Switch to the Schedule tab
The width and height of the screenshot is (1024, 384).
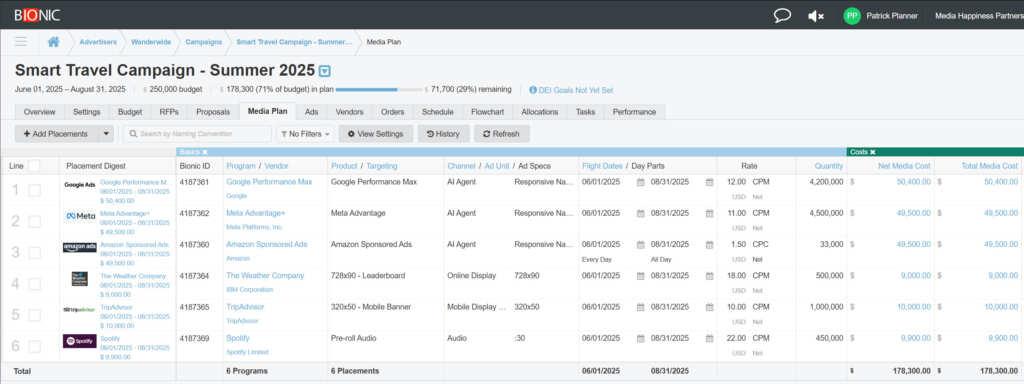pyautogui.click(x=438, y=112)
